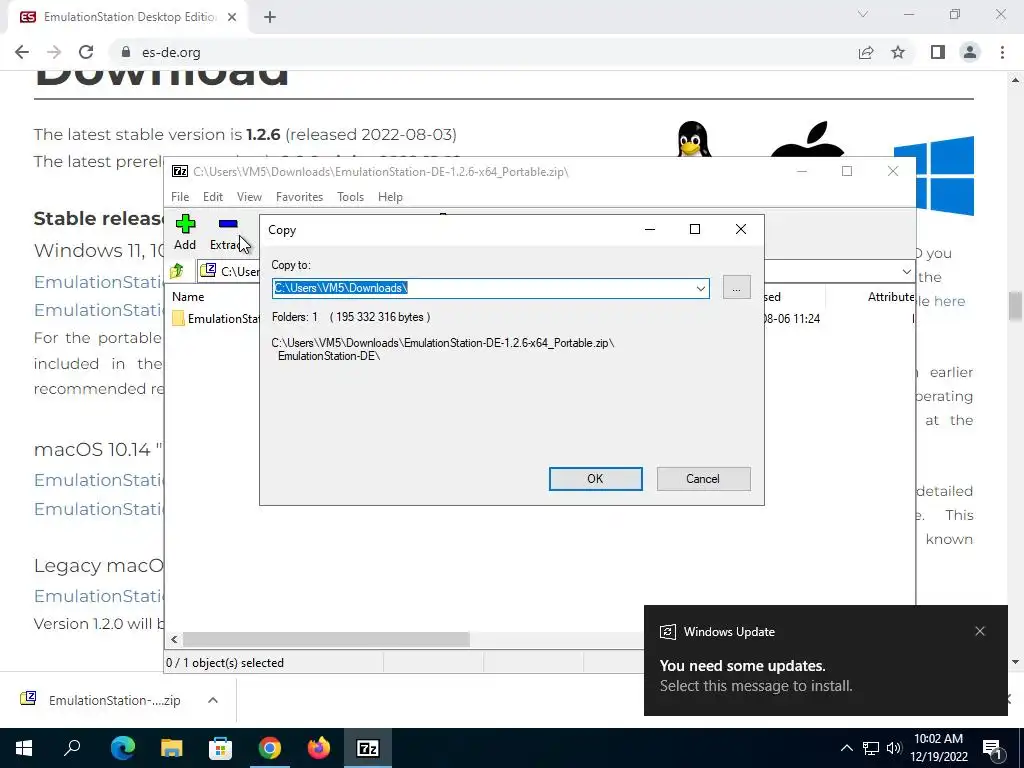
Task: Open volume control tray icon
Action: [x=894, y=748]
